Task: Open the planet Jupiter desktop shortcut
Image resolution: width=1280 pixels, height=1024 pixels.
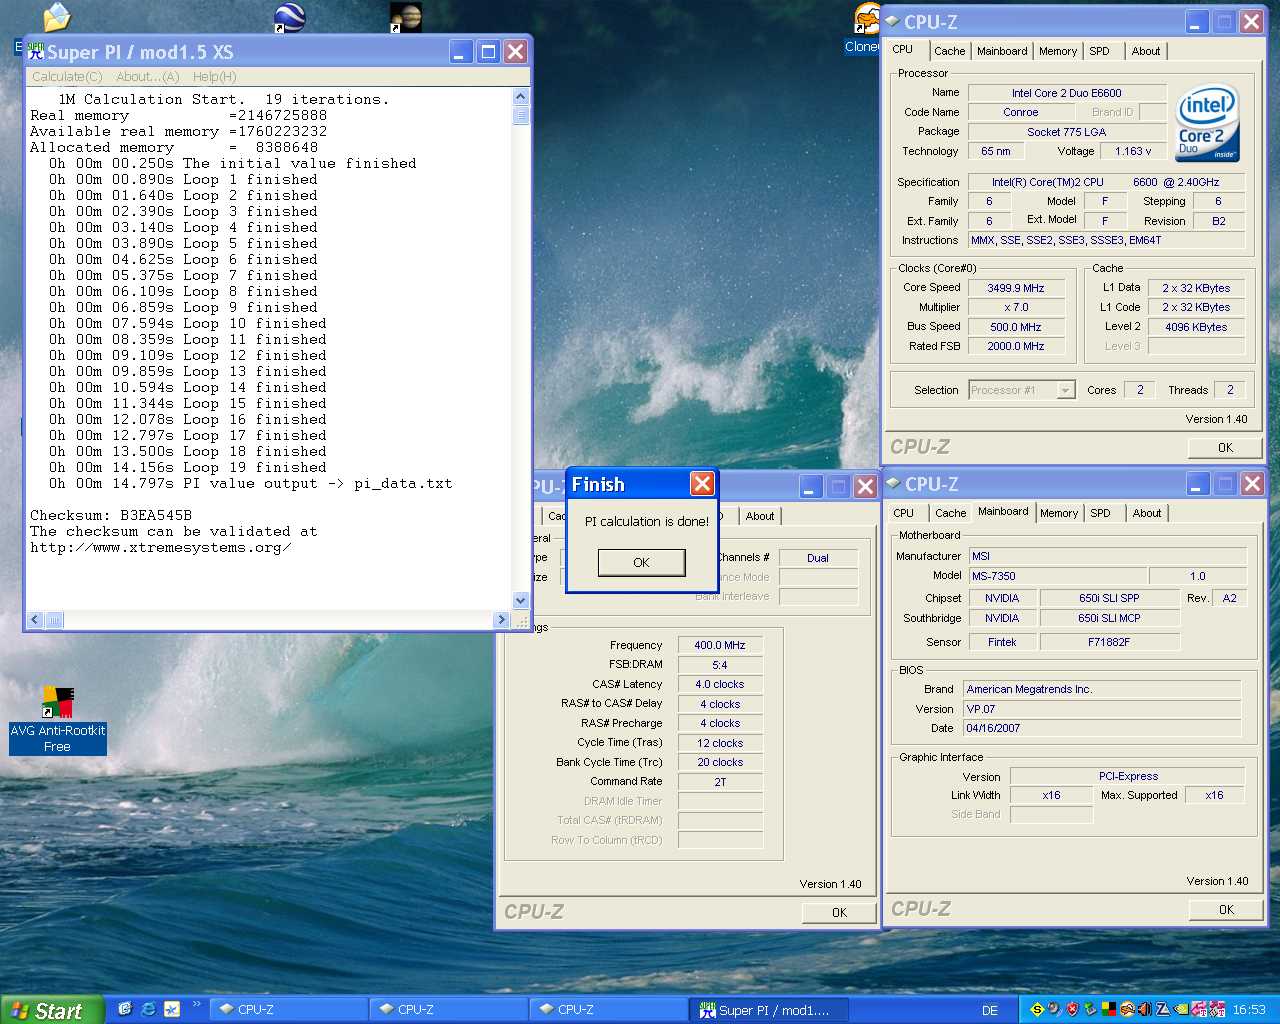Action: coord(405,17)
